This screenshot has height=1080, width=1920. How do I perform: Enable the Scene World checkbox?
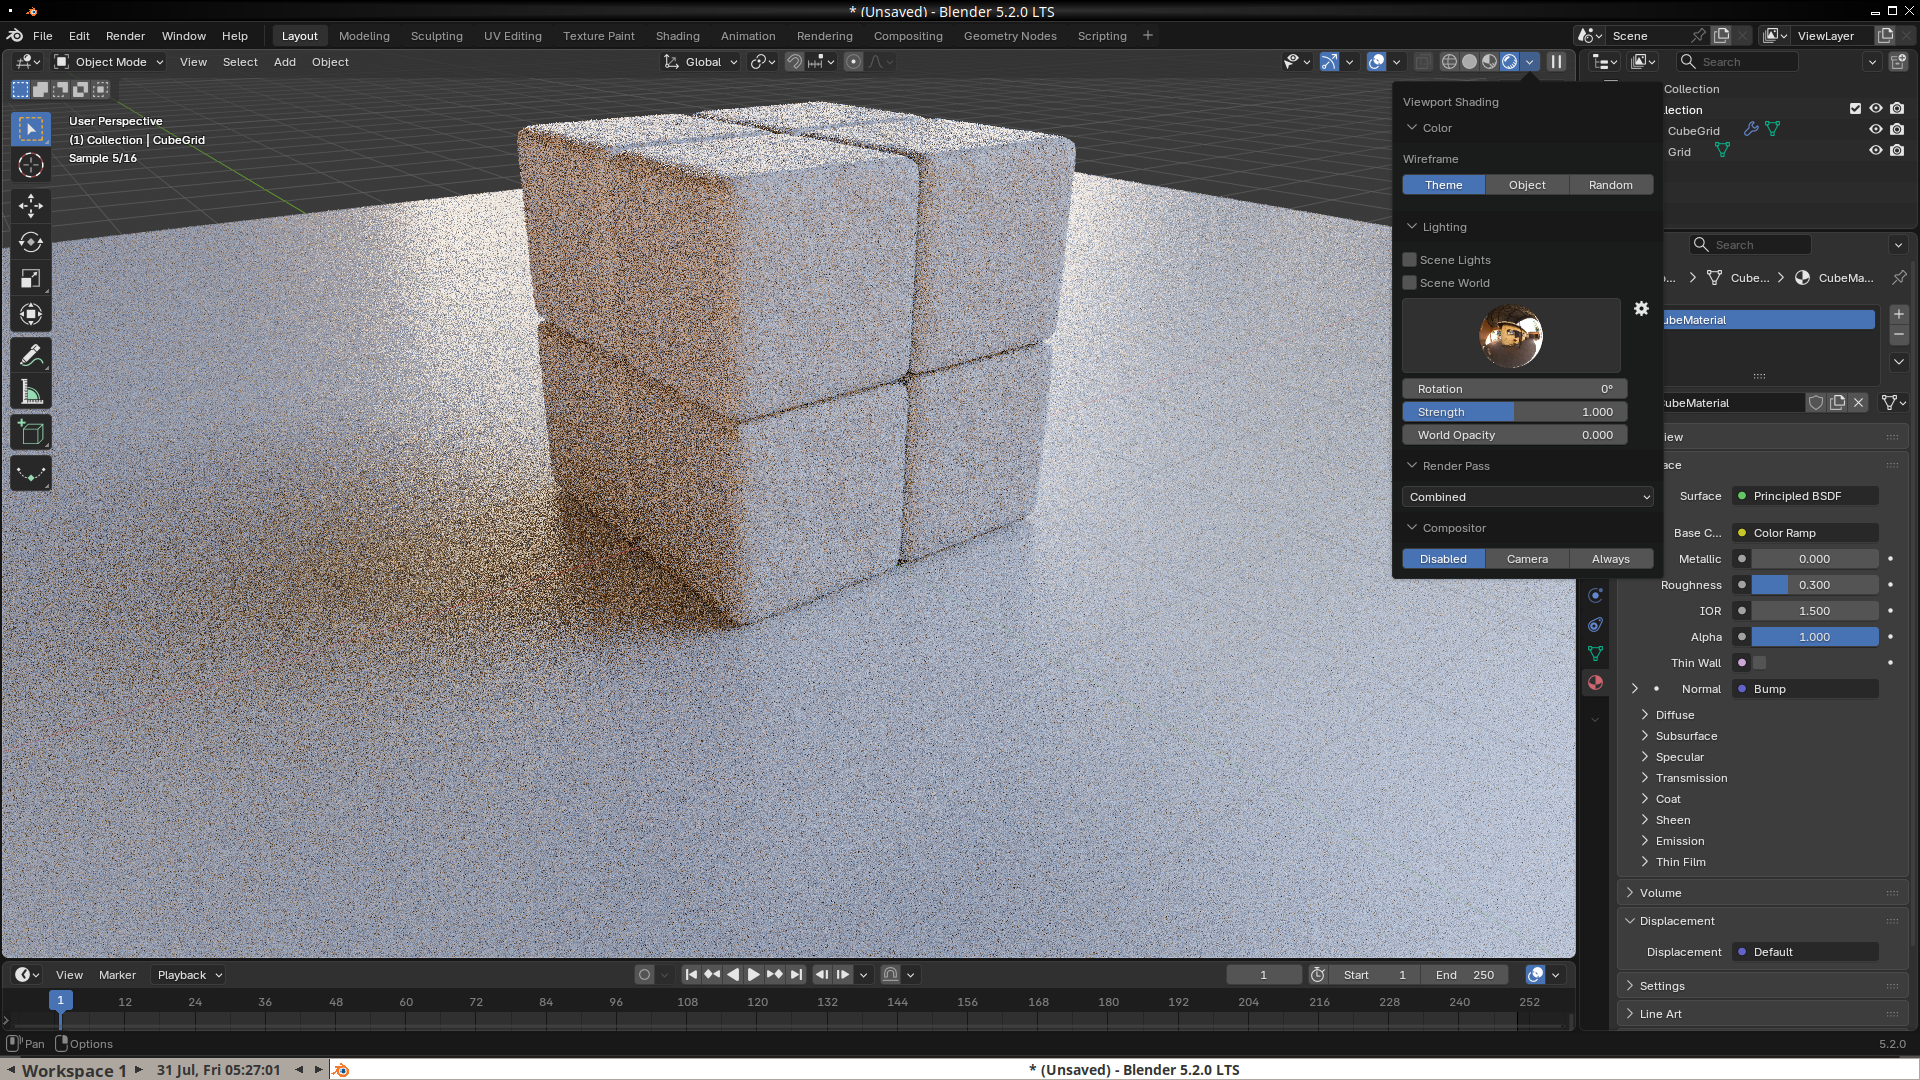point(1410,283)
